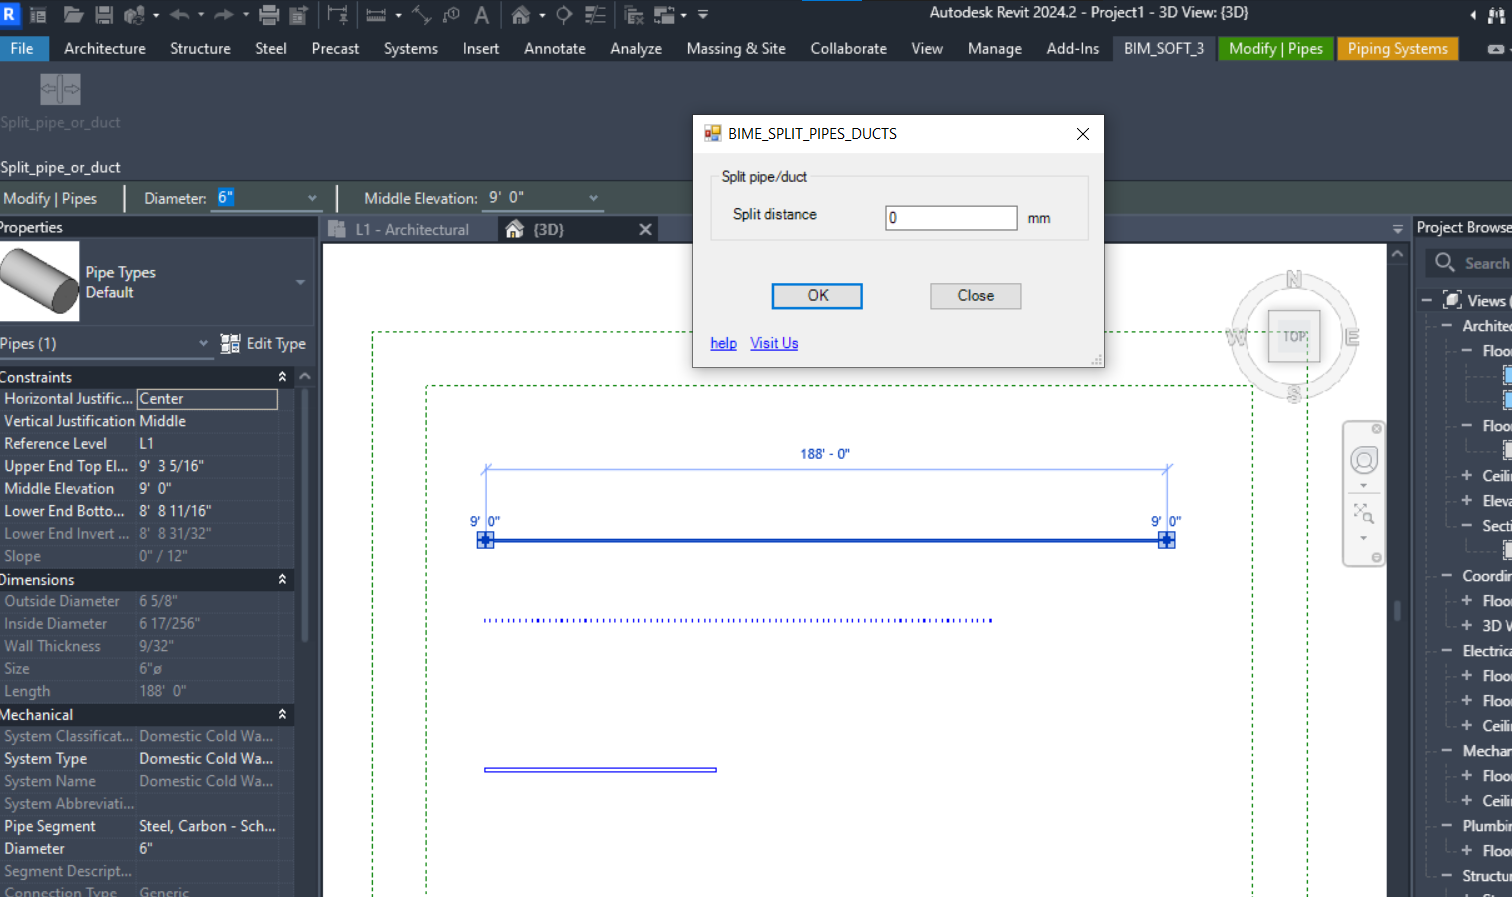Collapse the Views node in Project Browser
The width and height of the screenshot is (1512, 897).
point(1427,300)
